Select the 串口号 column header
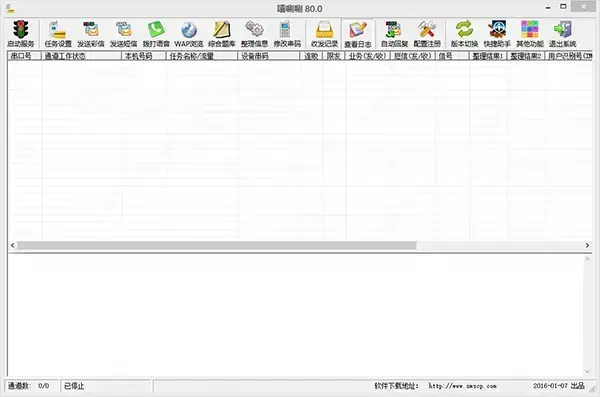 pyautogui.click(x=24, y=56)
